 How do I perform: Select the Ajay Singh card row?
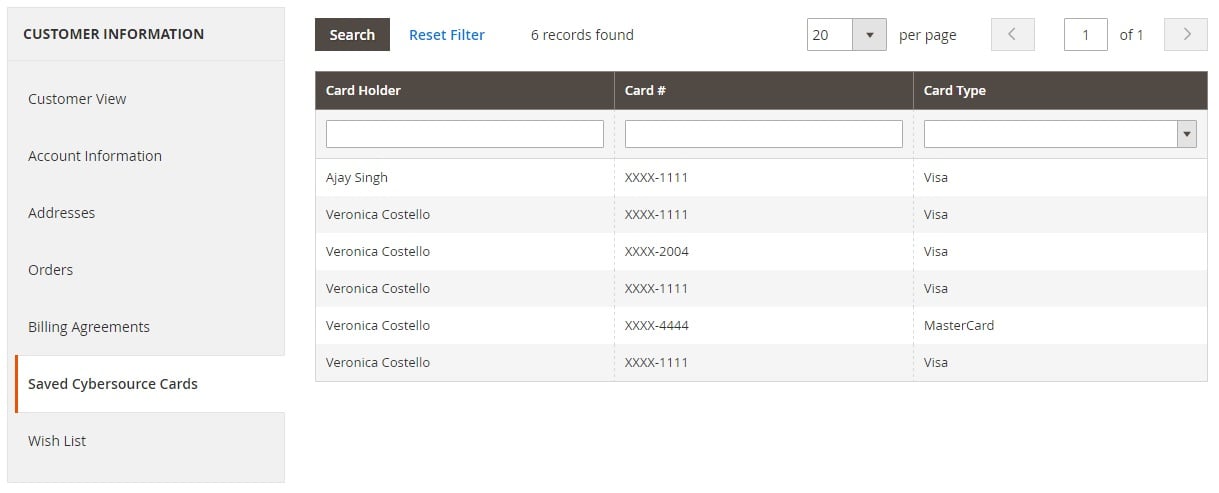(x=761, y=177)
